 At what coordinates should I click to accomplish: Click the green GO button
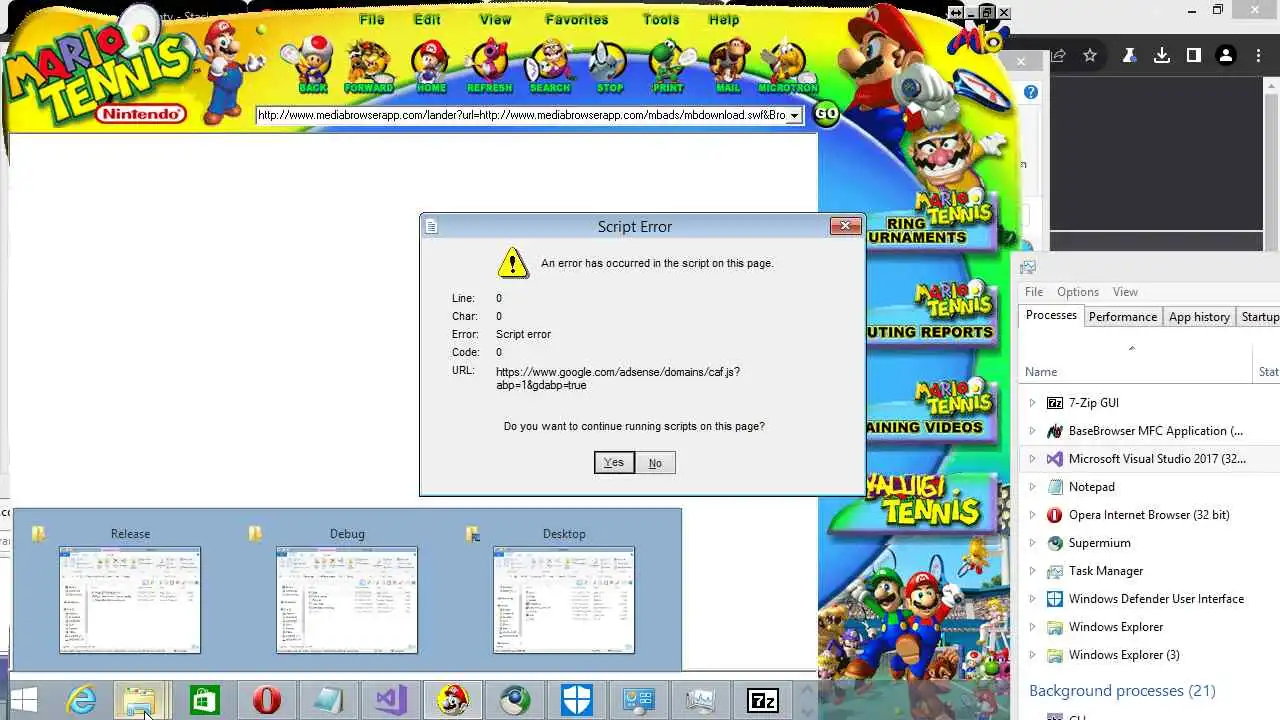tap(826, 113)
